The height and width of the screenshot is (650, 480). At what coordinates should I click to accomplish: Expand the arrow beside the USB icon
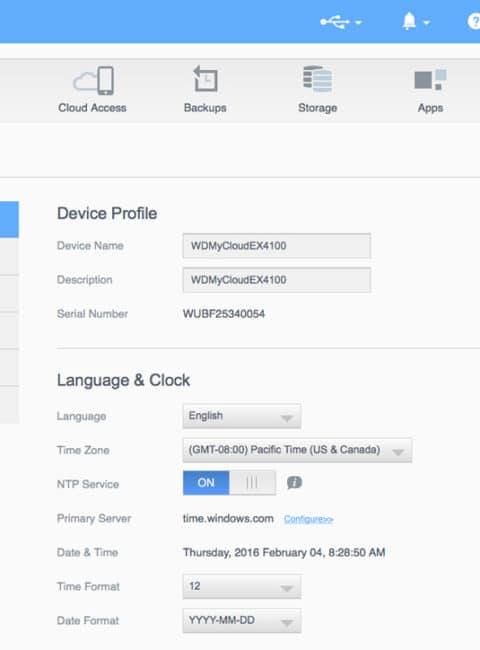[x=358, y=22]
